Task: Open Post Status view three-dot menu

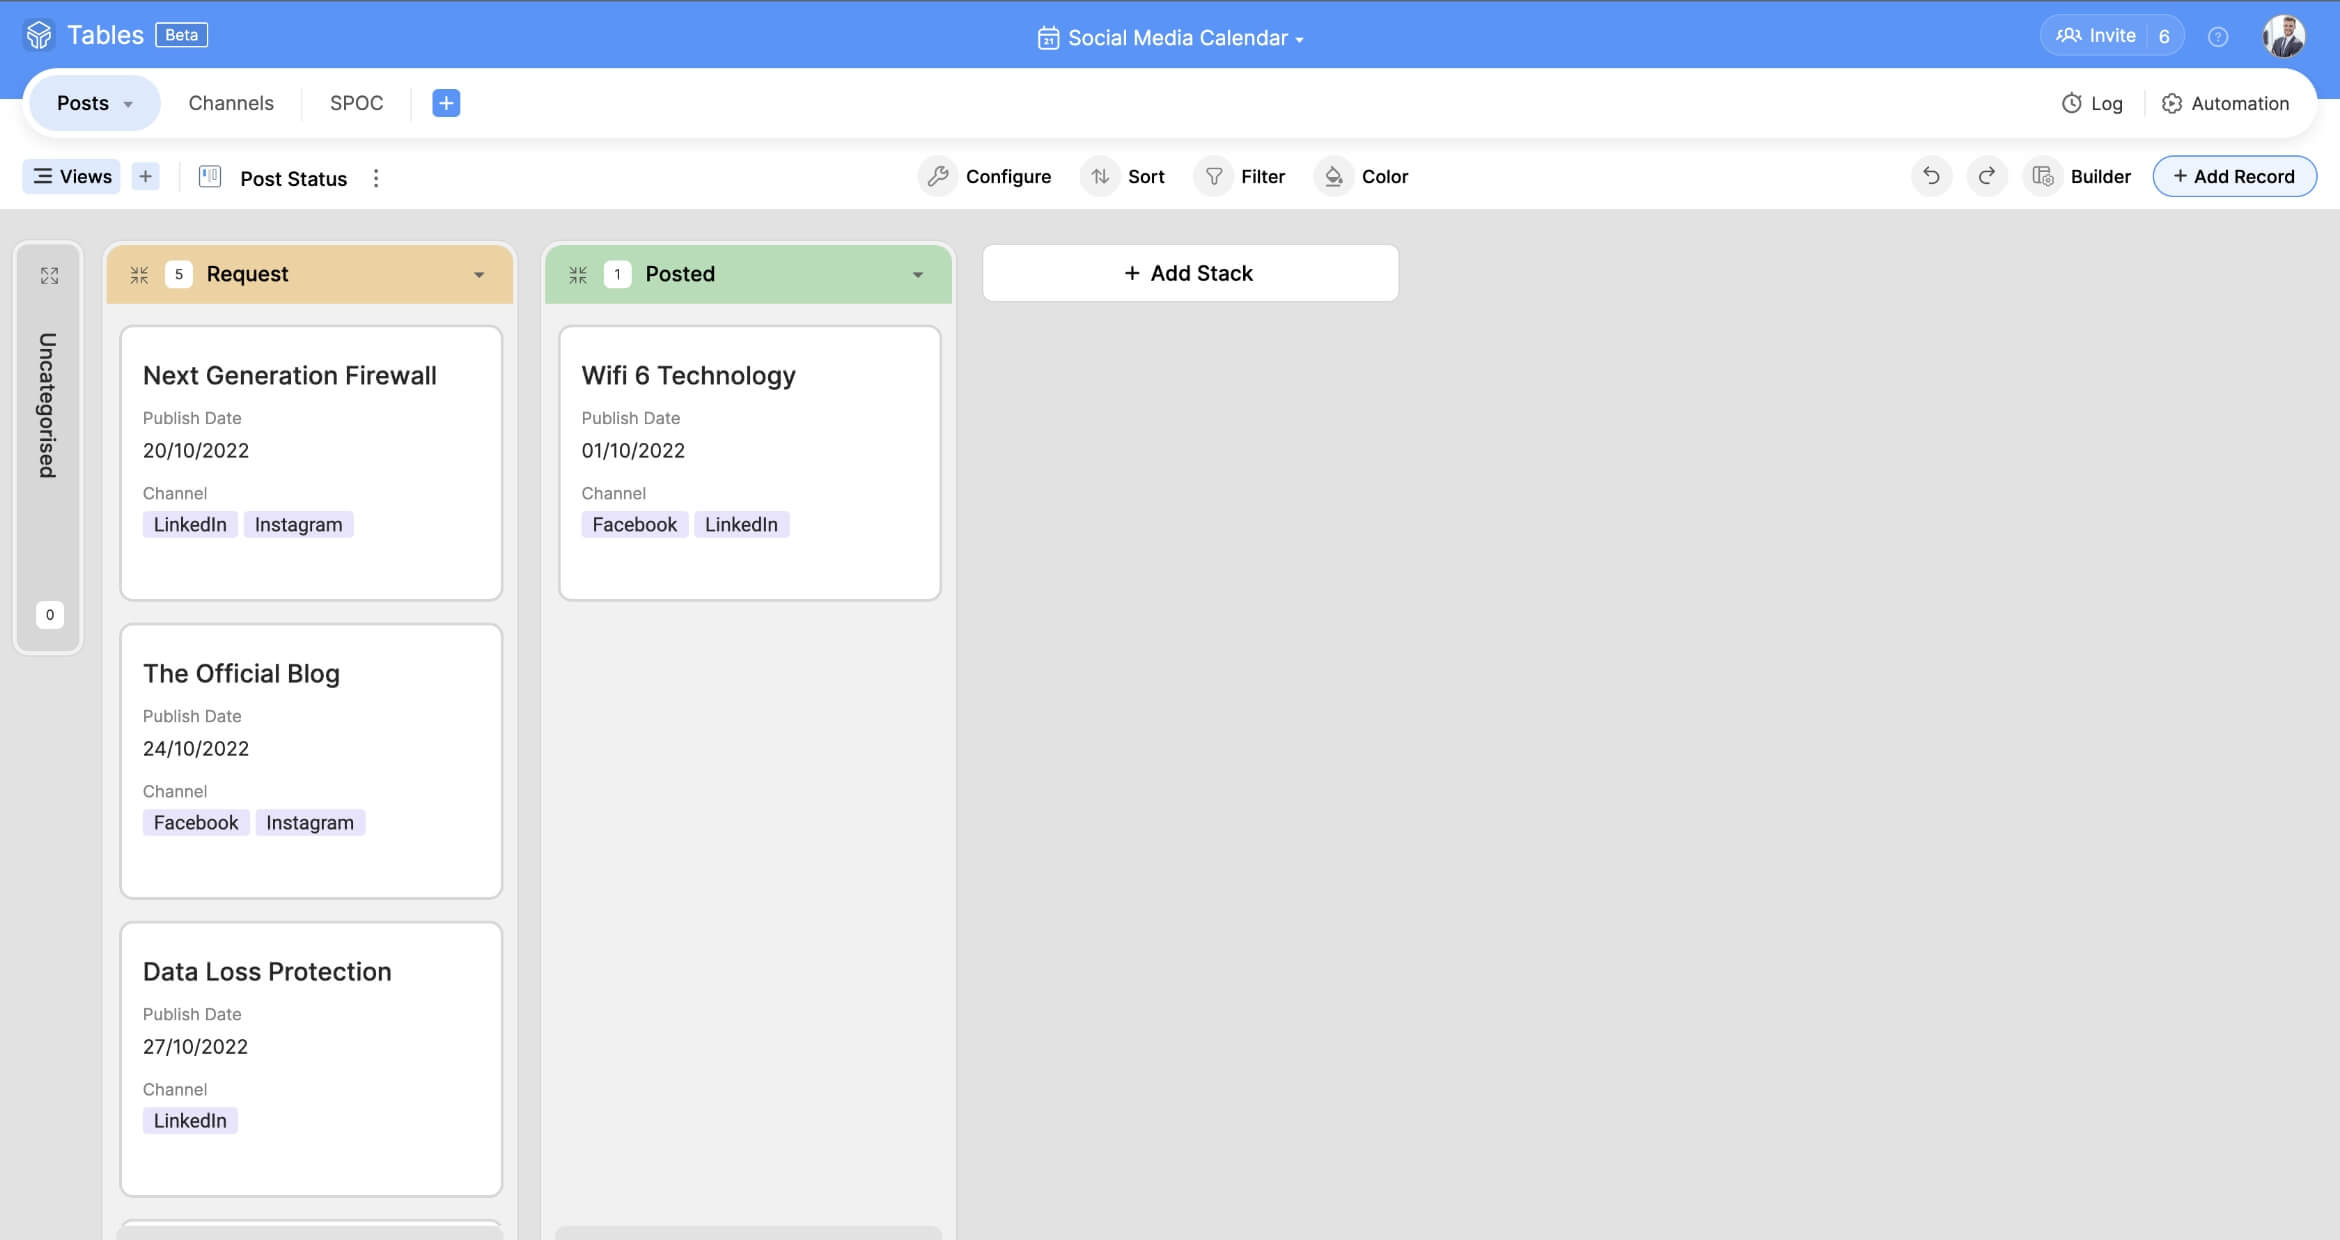Action: click(376, 178)
